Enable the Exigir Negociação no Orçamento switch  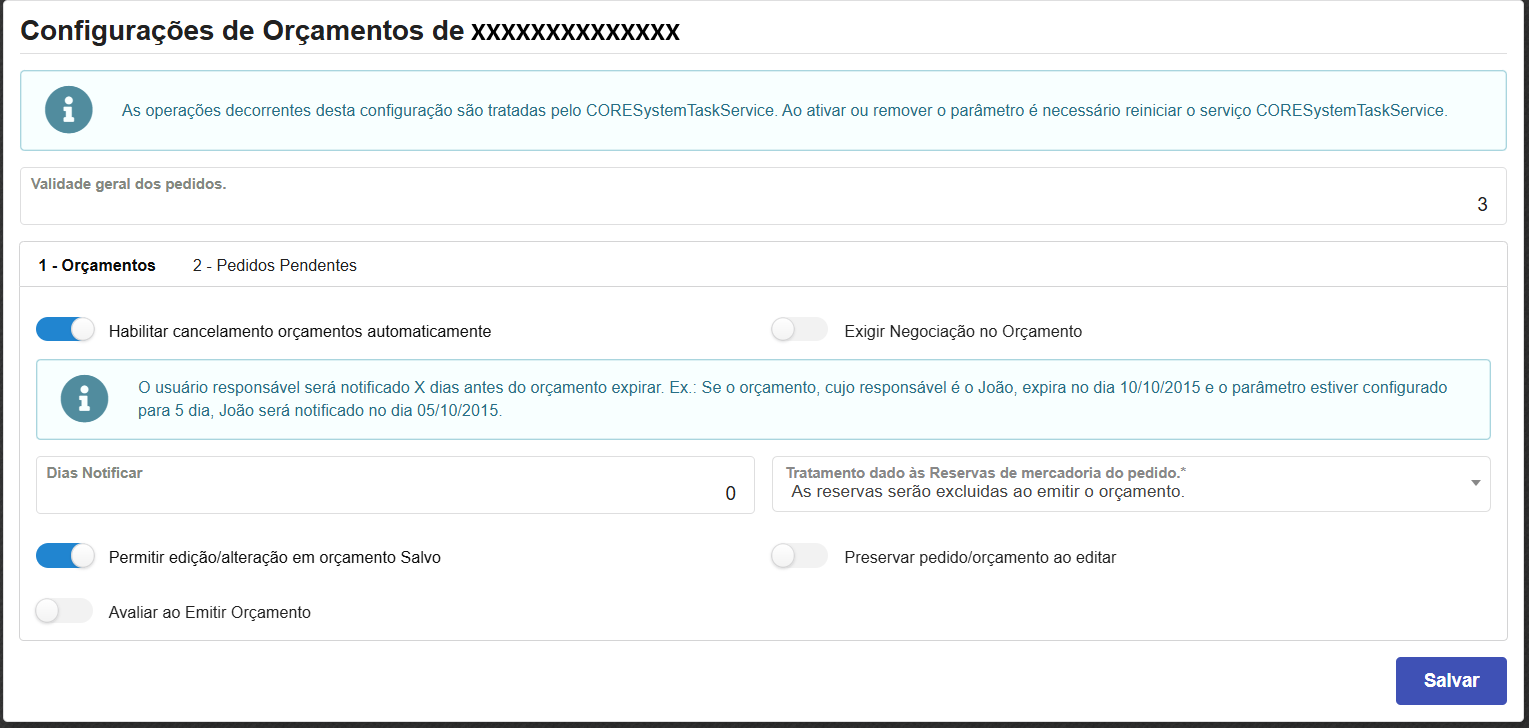click(799, 330)
